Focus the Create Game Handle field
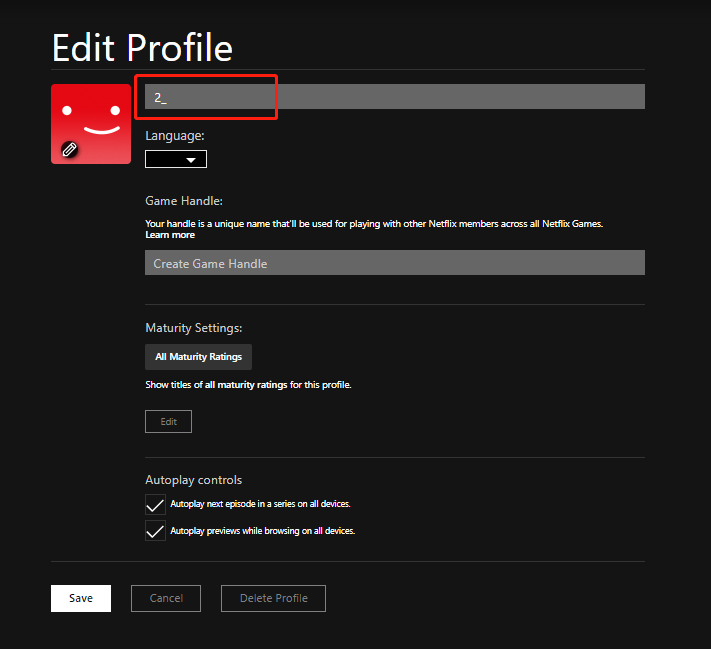Image resolution: width=711 pixels, height=649 pixels. [x=394, y=263]
